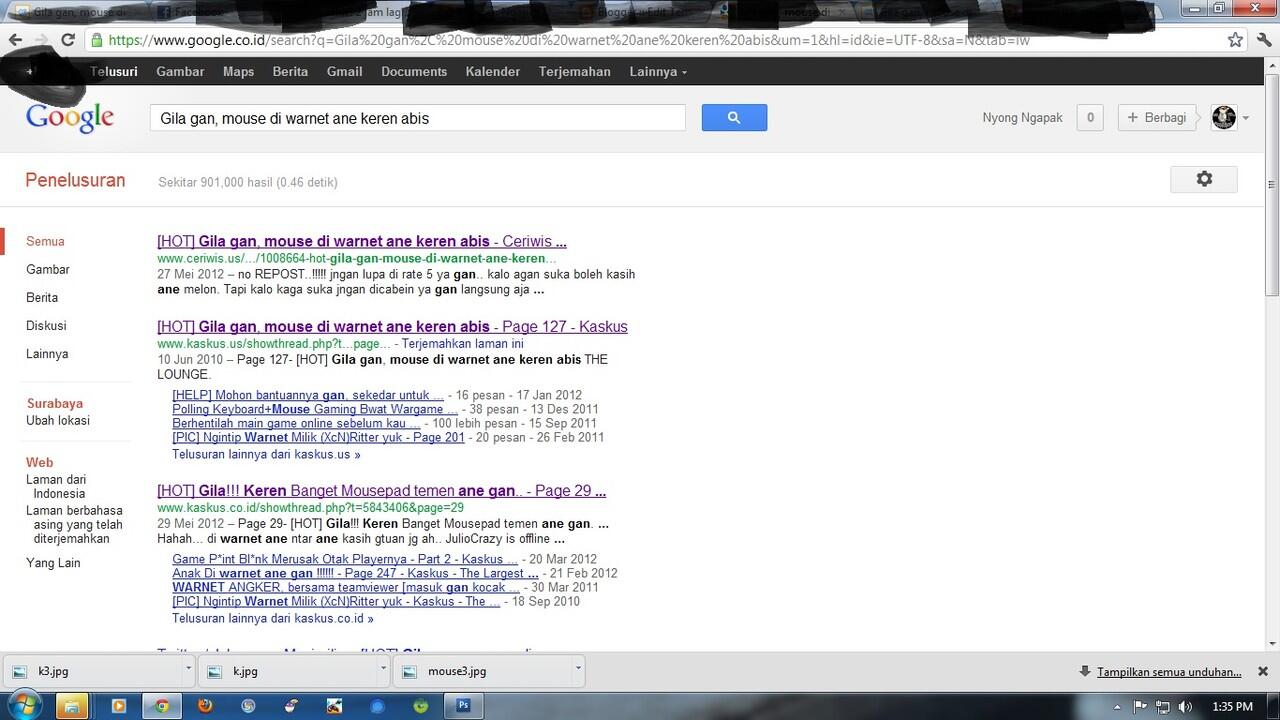Viewport: 1280px width, 720px height.
Task: Launch media player from taskbar
Action: (119, 706)
